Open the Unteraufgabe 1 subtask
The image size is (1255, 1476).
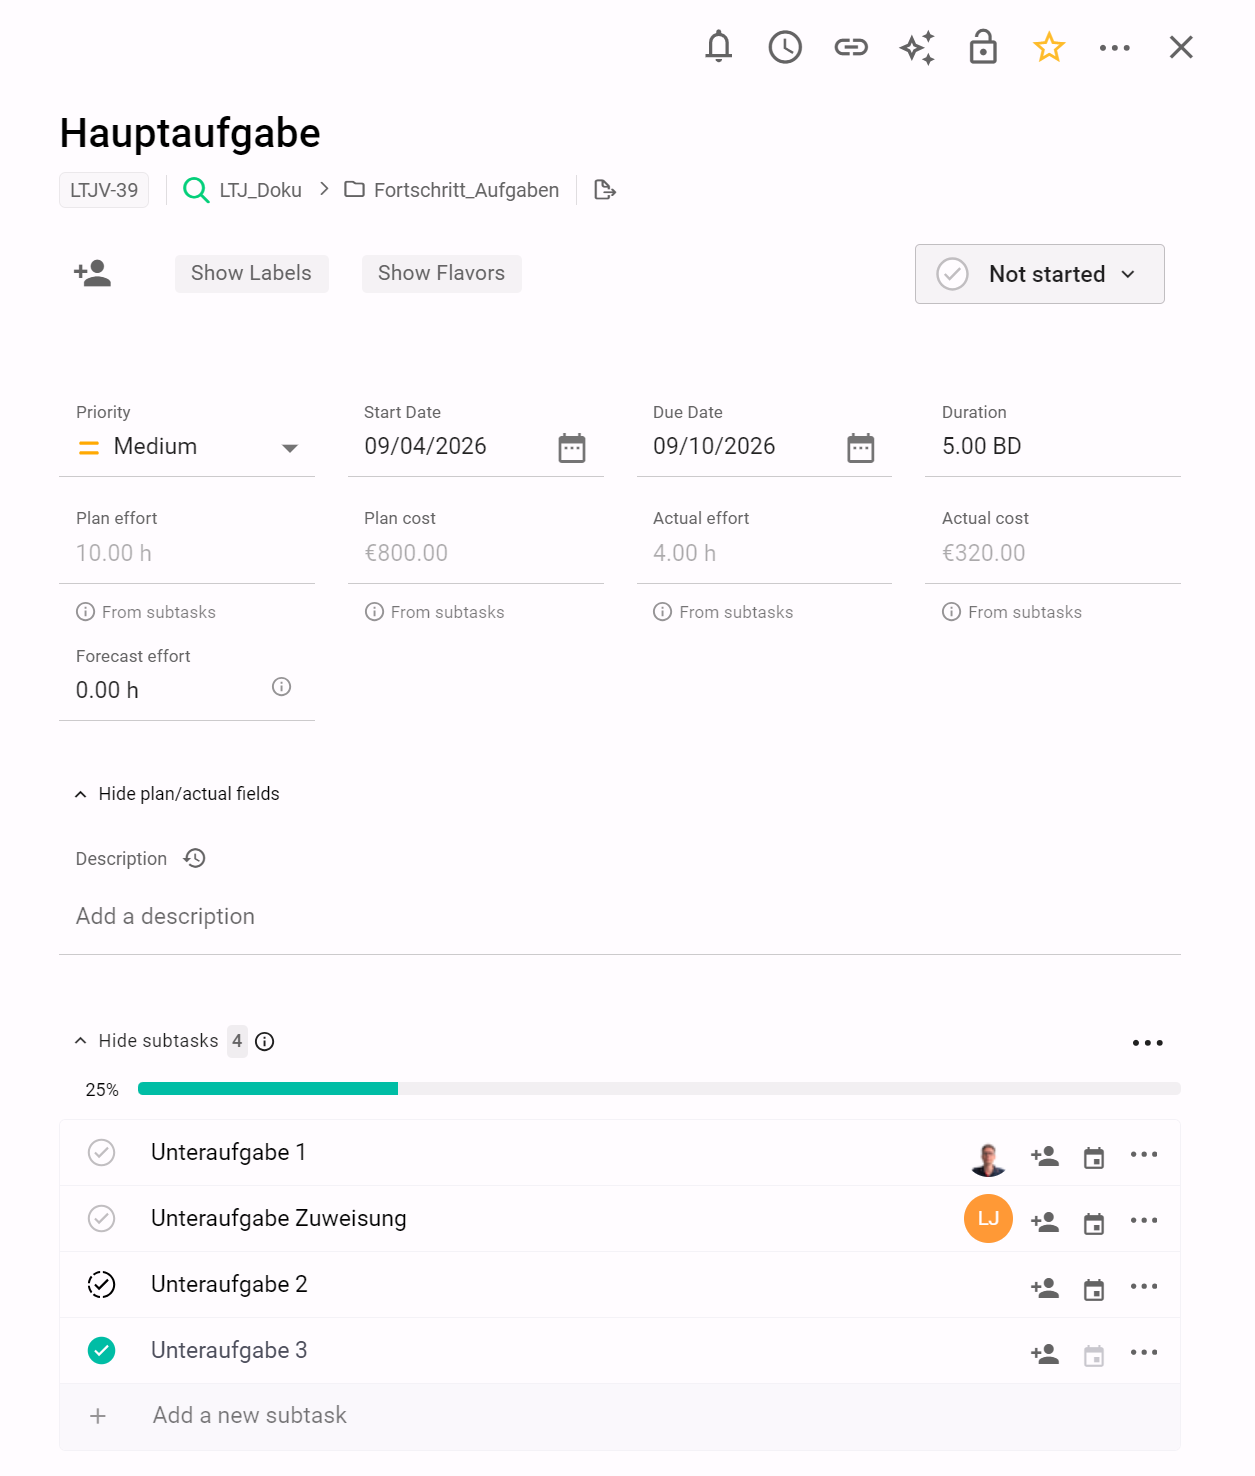pos(229,1152)
